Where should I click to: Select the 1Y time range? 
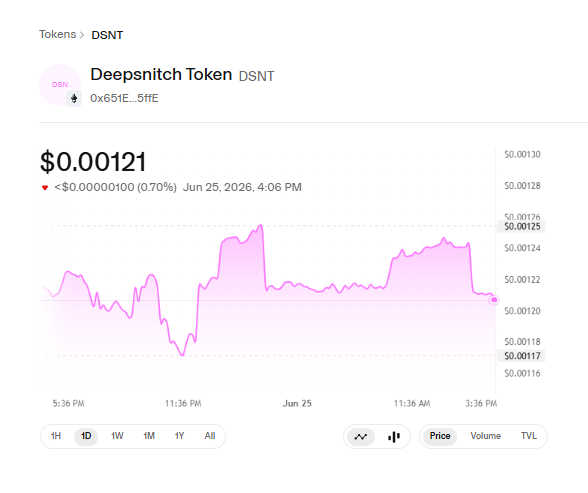point(179,436)
